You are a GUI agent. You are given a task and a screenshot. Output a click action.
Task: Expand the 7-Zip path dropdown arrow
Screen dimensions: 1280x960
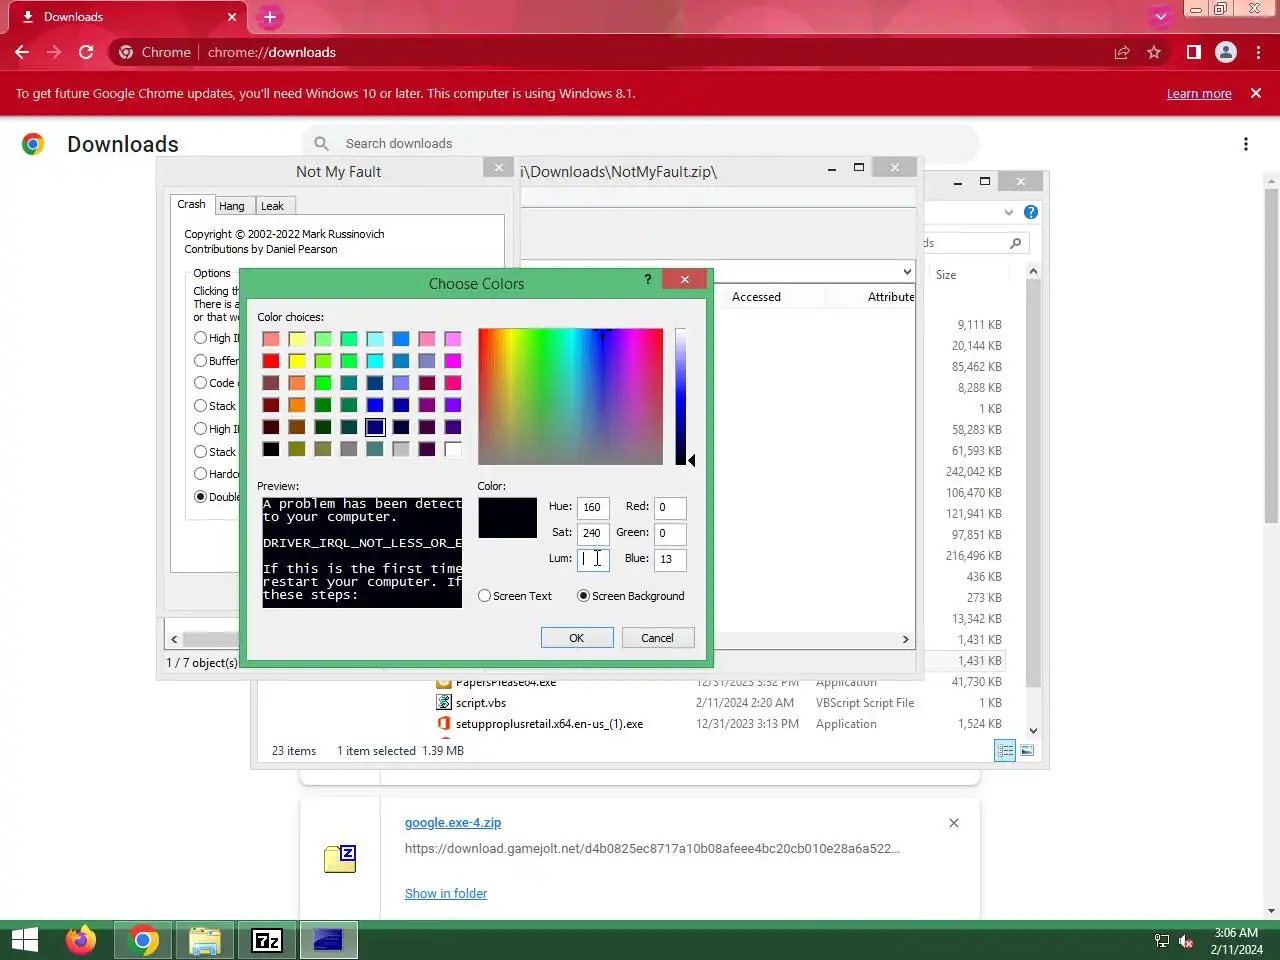pos(907,272)
